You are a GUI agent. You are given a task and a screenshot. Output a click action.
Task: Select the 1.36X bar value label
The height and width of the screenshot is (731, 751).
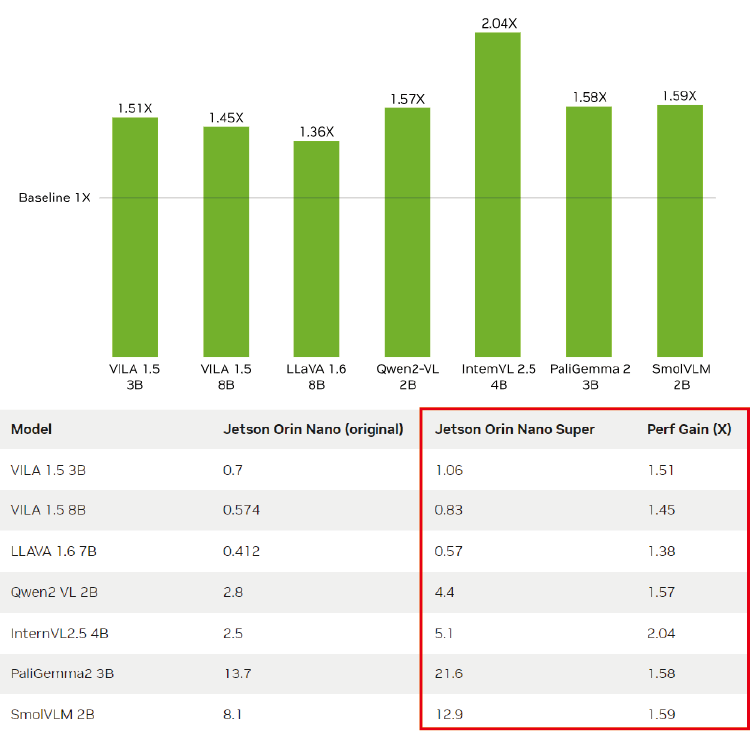point(316,132)
